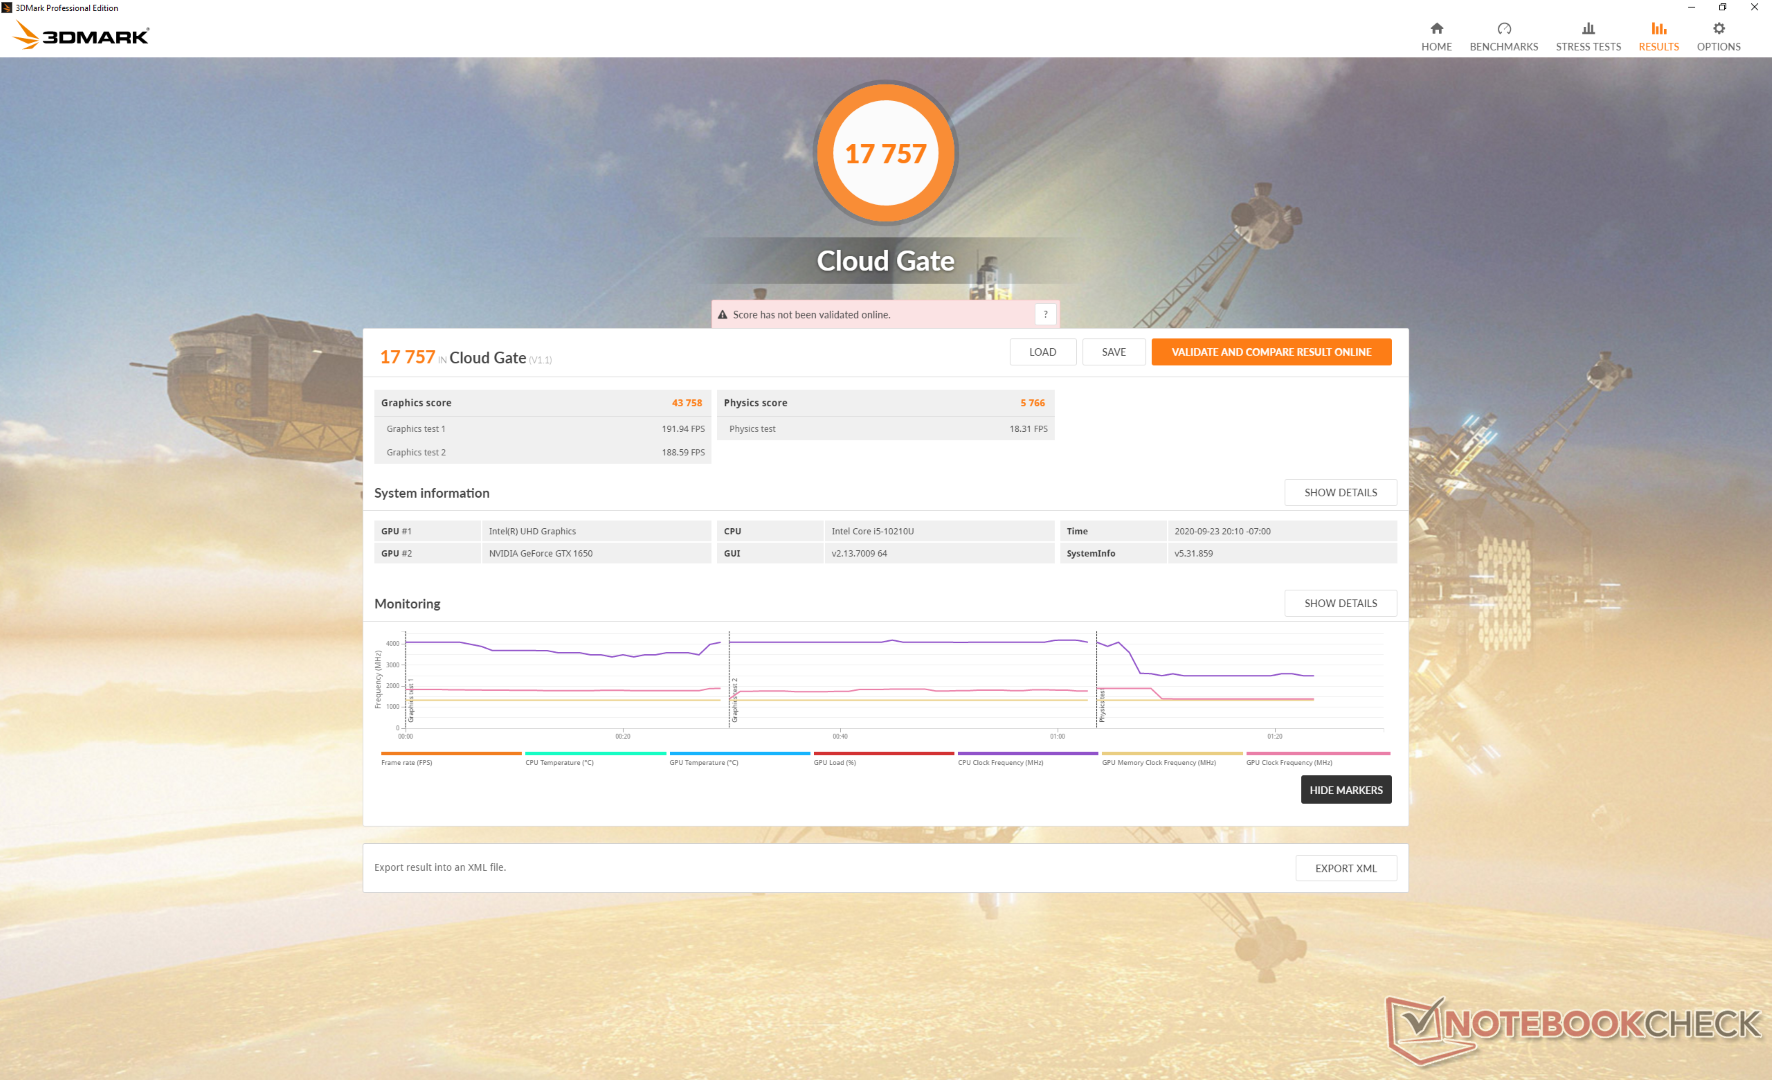Show details for System information
Screen dimensions: 1772x1080
[x=1340, y=493]
